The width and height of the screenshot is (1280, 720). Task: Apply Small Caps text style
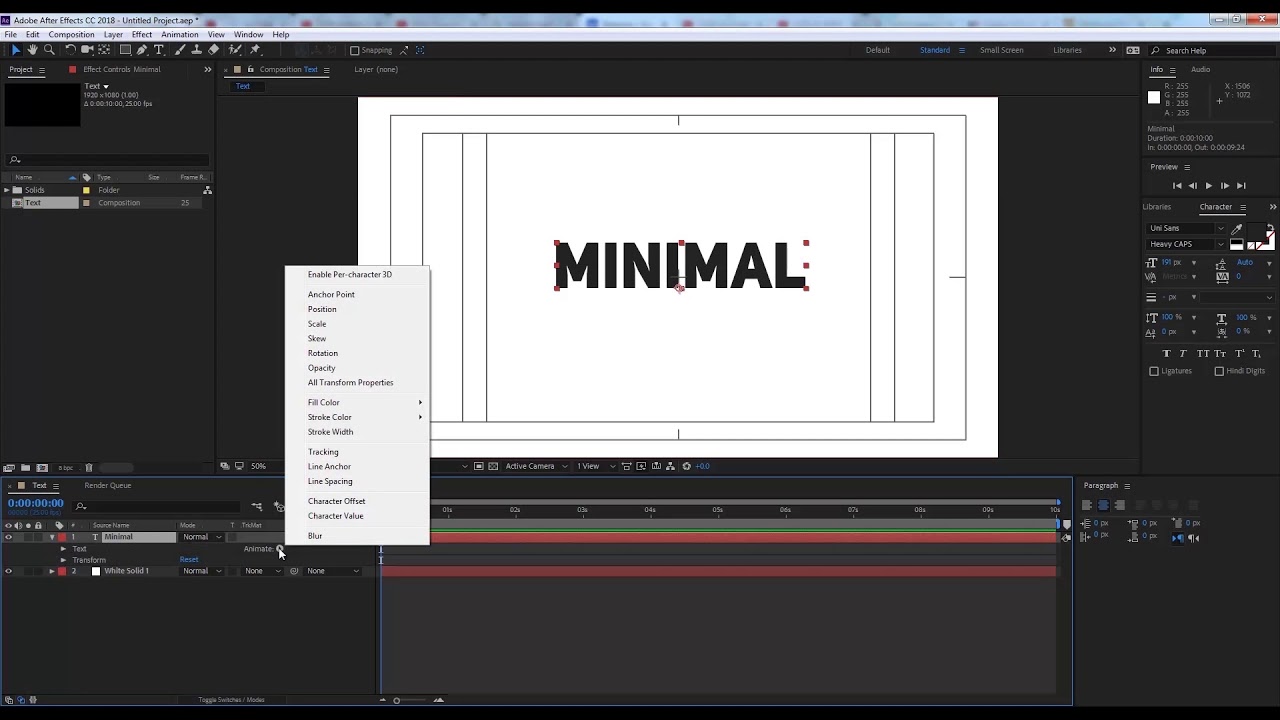1220,353
